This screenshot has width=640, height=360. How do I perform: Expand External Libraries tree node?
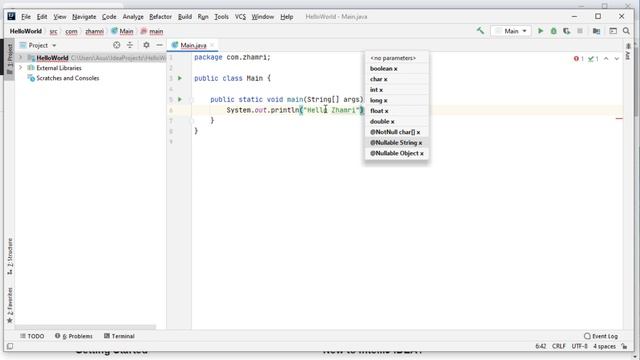click(x=21, y=68)
